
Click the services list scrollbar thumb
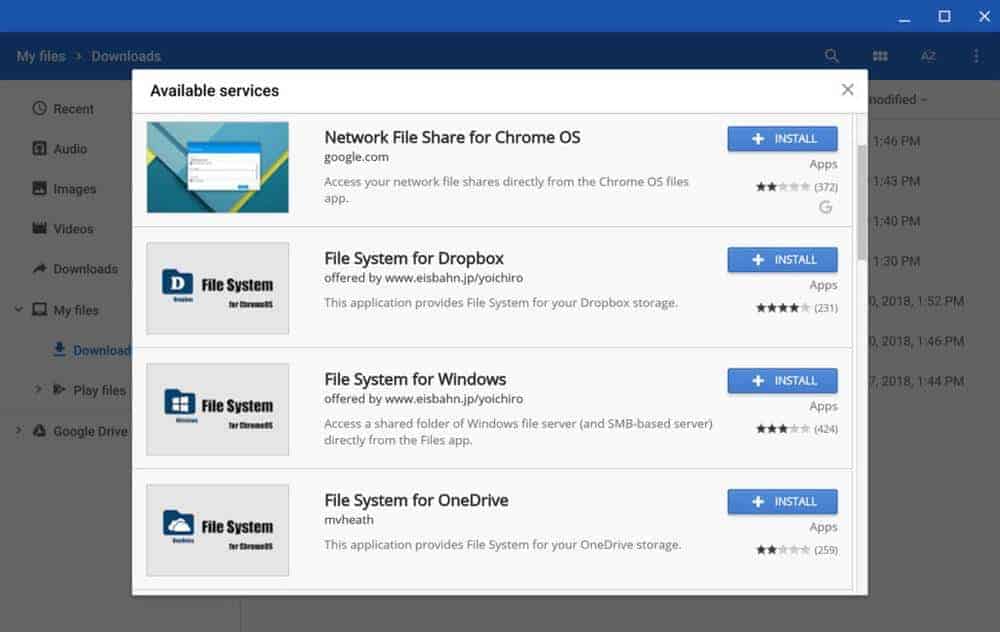(862, 202)
